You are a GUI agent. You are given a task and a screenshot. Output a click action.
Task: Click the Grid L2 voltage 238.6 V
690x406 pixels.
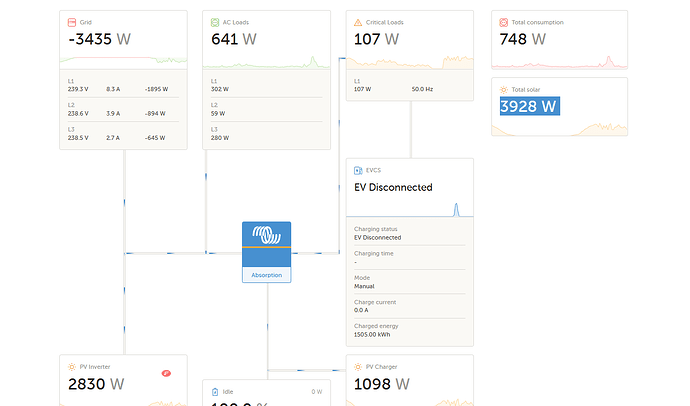pos(78,113)
